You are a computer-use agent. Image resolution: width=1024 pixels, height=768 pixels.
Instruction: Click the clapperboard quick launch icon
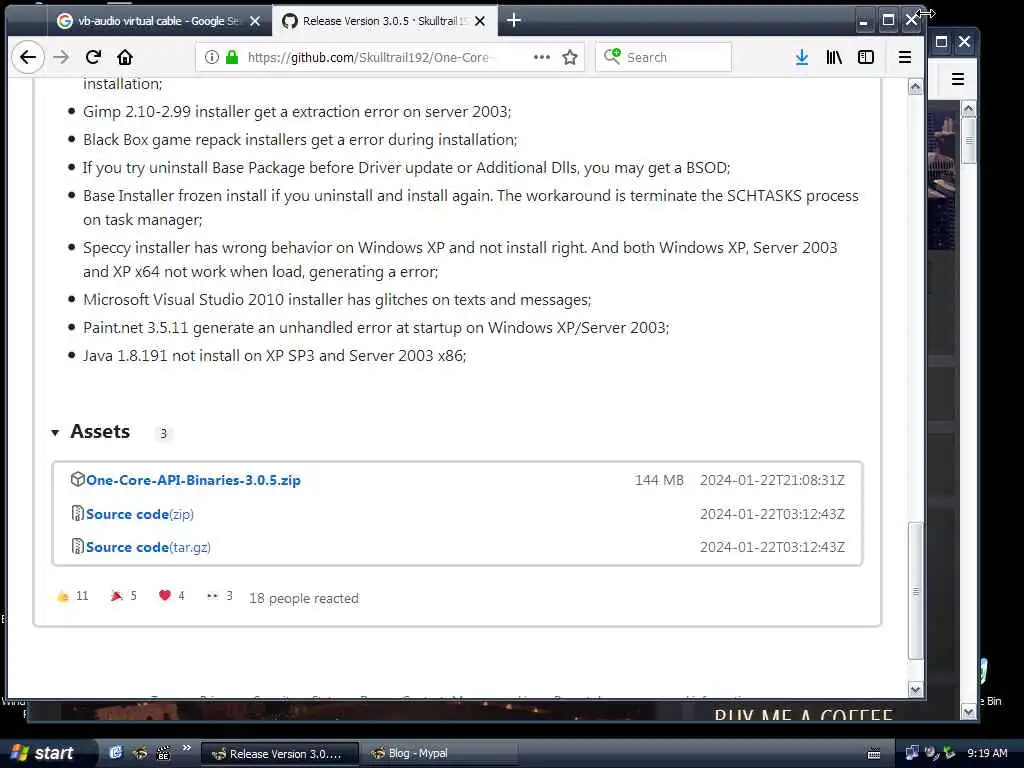pyautogui.click(x=163, y=753)
